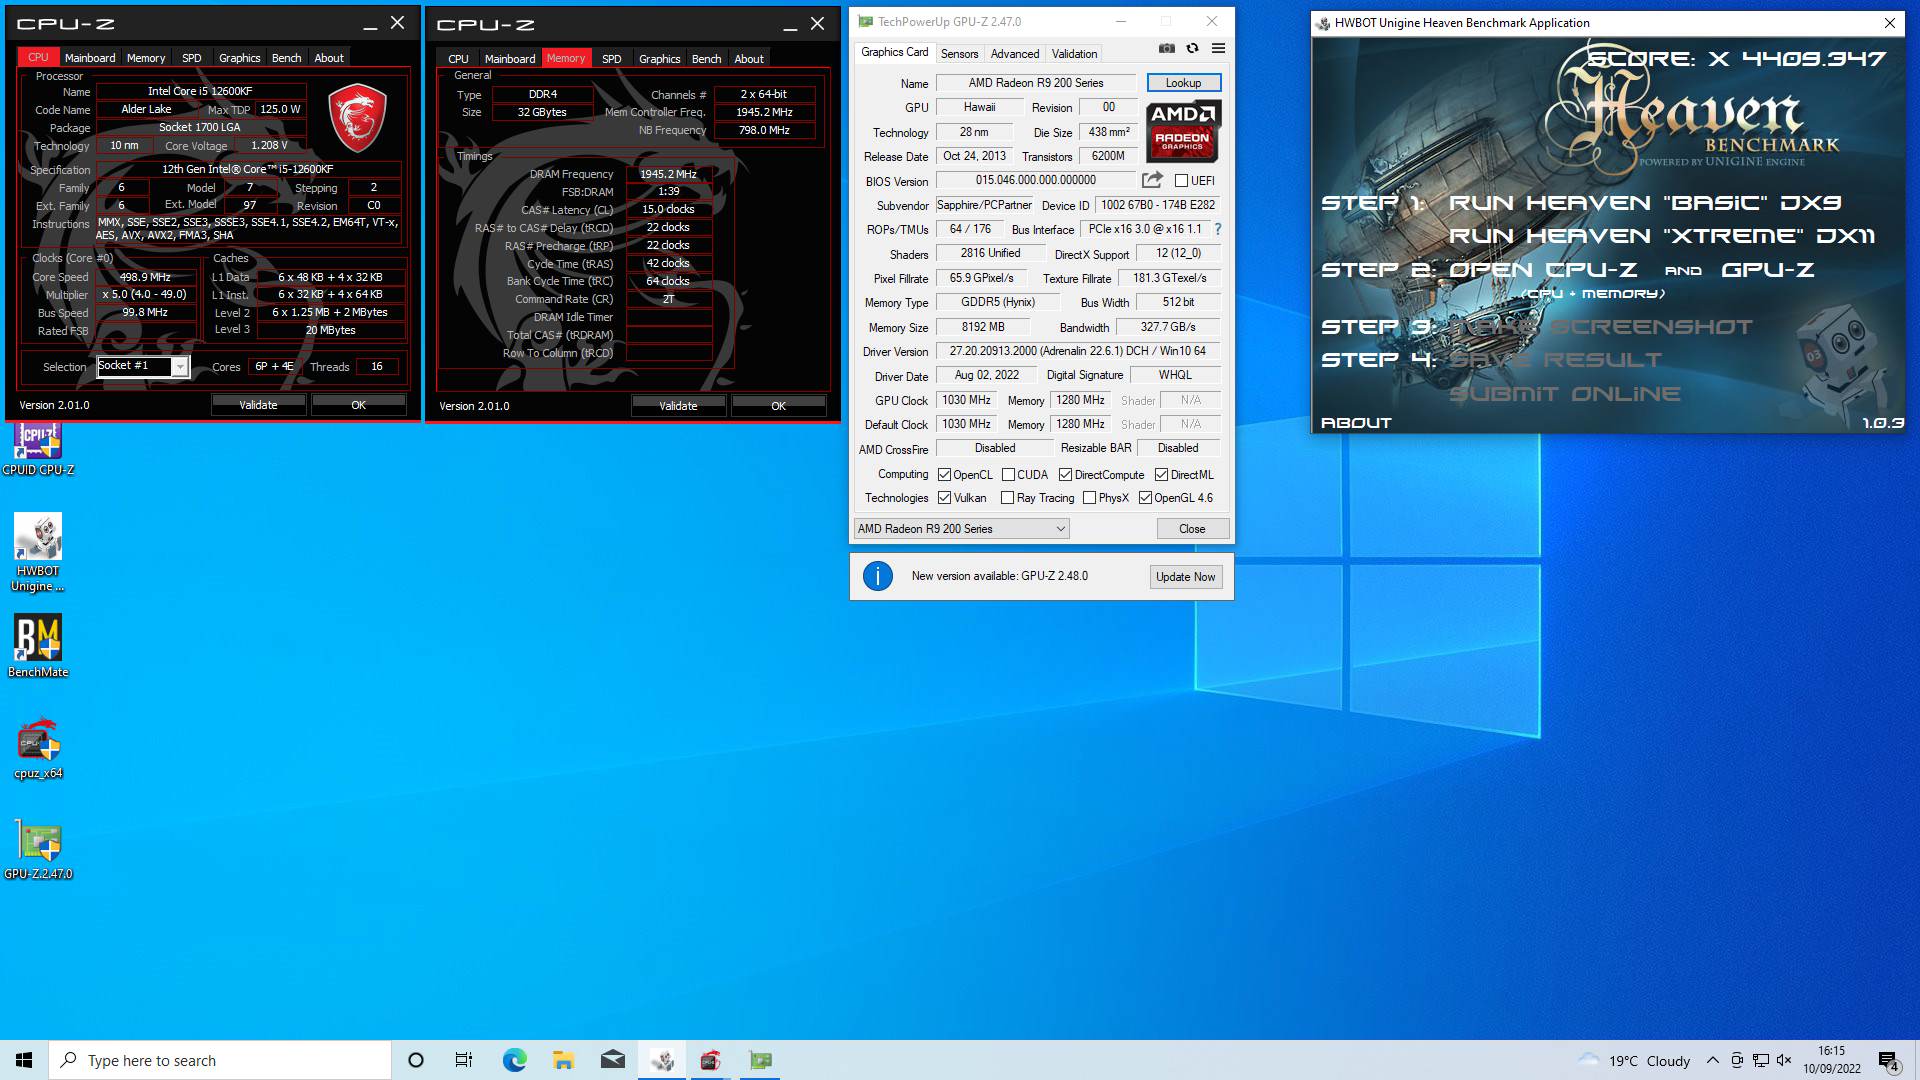Open File Explorer from taskbar
The height and width of the screenshot is (1080, 1920).
[x=563, y=1060]
